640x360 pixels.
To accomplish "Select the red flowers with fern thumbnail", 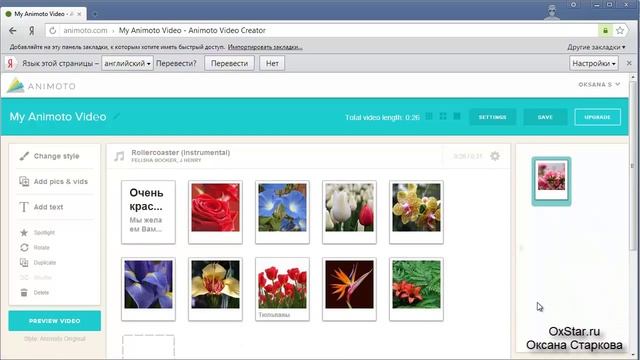I will pos(416,289).
